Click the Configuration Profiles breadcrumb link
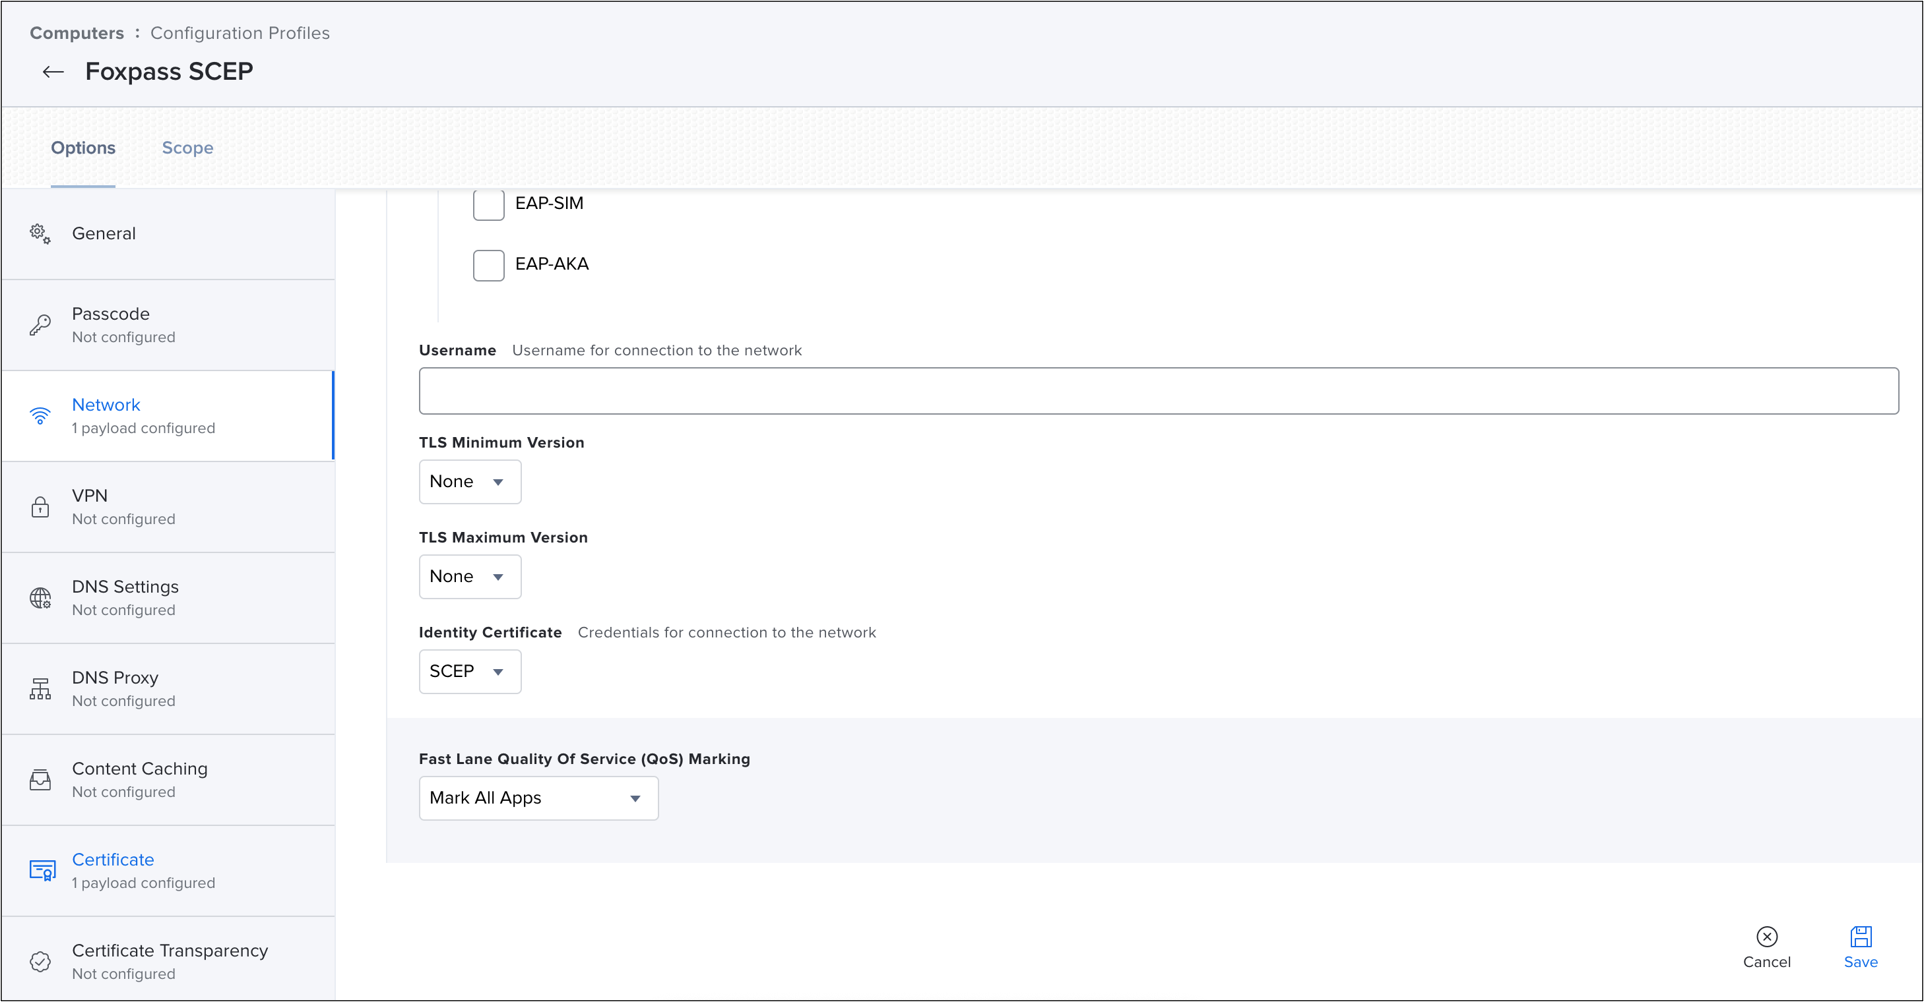 click(240, 33)
